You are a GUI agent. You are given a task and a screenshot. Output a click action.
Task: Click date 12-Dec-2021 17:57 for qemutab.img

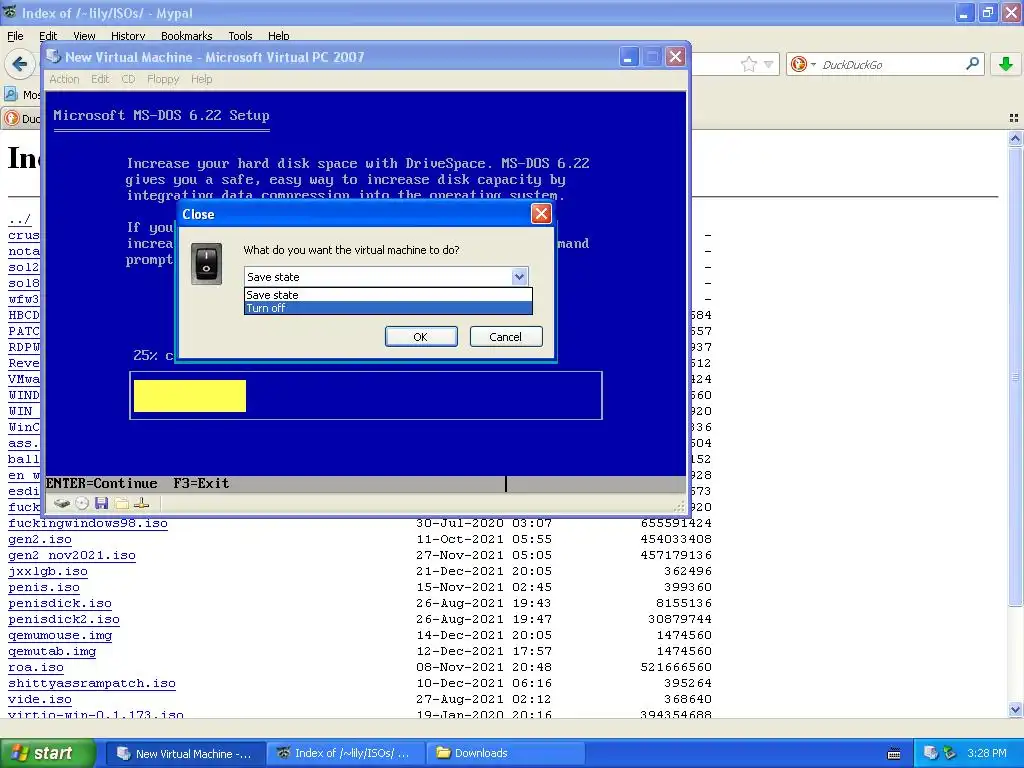point(484,651)
